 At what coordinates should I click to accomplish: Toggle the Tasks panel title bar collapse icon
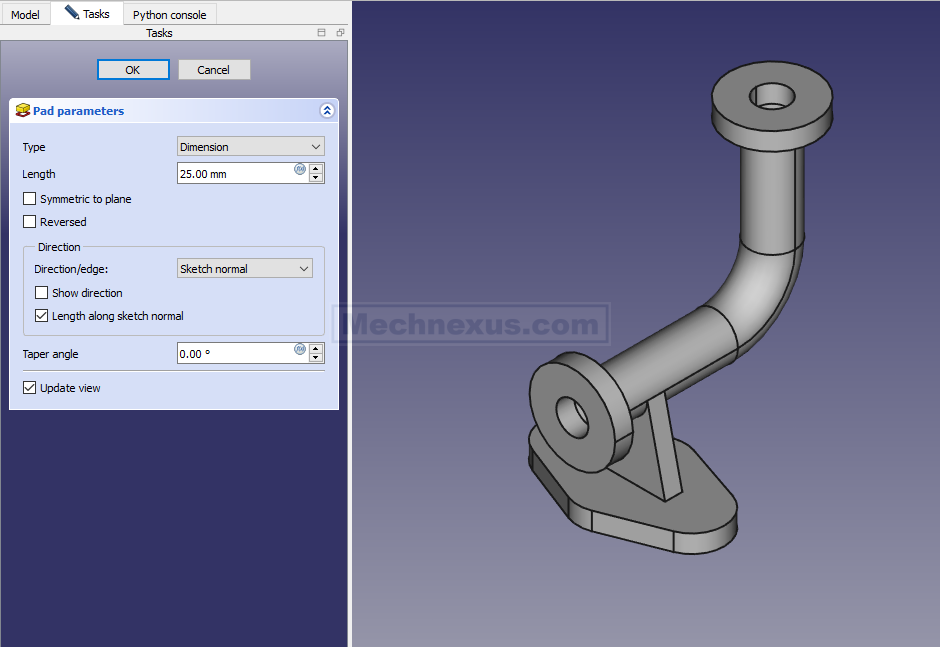(x=321, y=32)
